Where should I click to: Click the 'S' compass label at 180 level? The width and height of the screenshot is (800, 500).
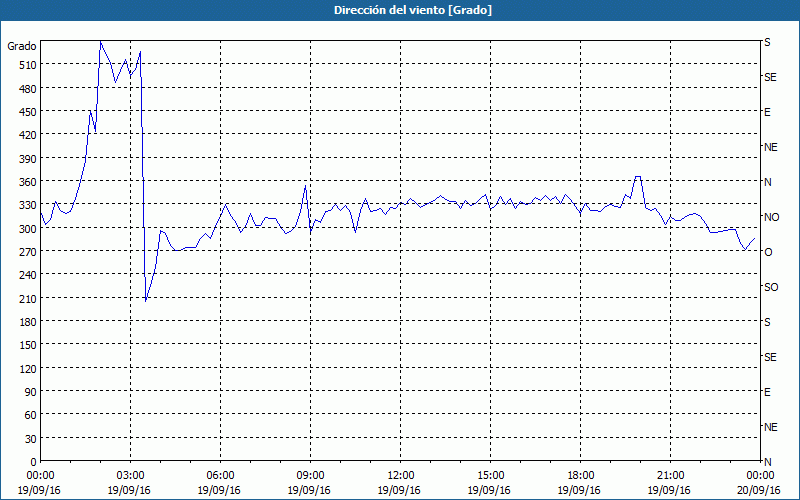coord(767,322)
